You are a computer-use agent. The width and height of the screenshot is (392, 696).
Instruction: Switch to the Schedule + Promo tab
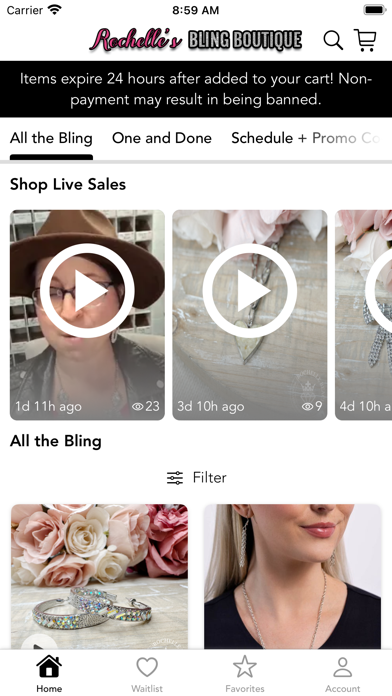[305, 138]
